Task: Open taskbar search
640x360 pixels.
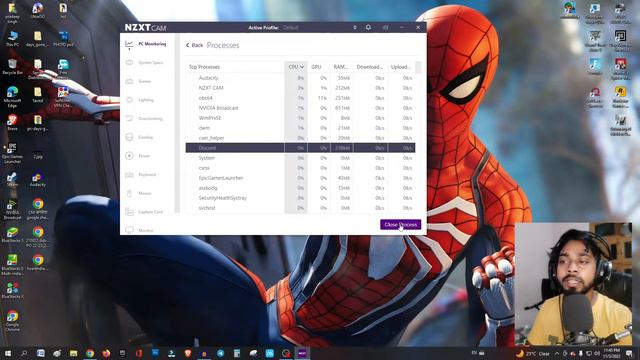Action: coord(24,353)
